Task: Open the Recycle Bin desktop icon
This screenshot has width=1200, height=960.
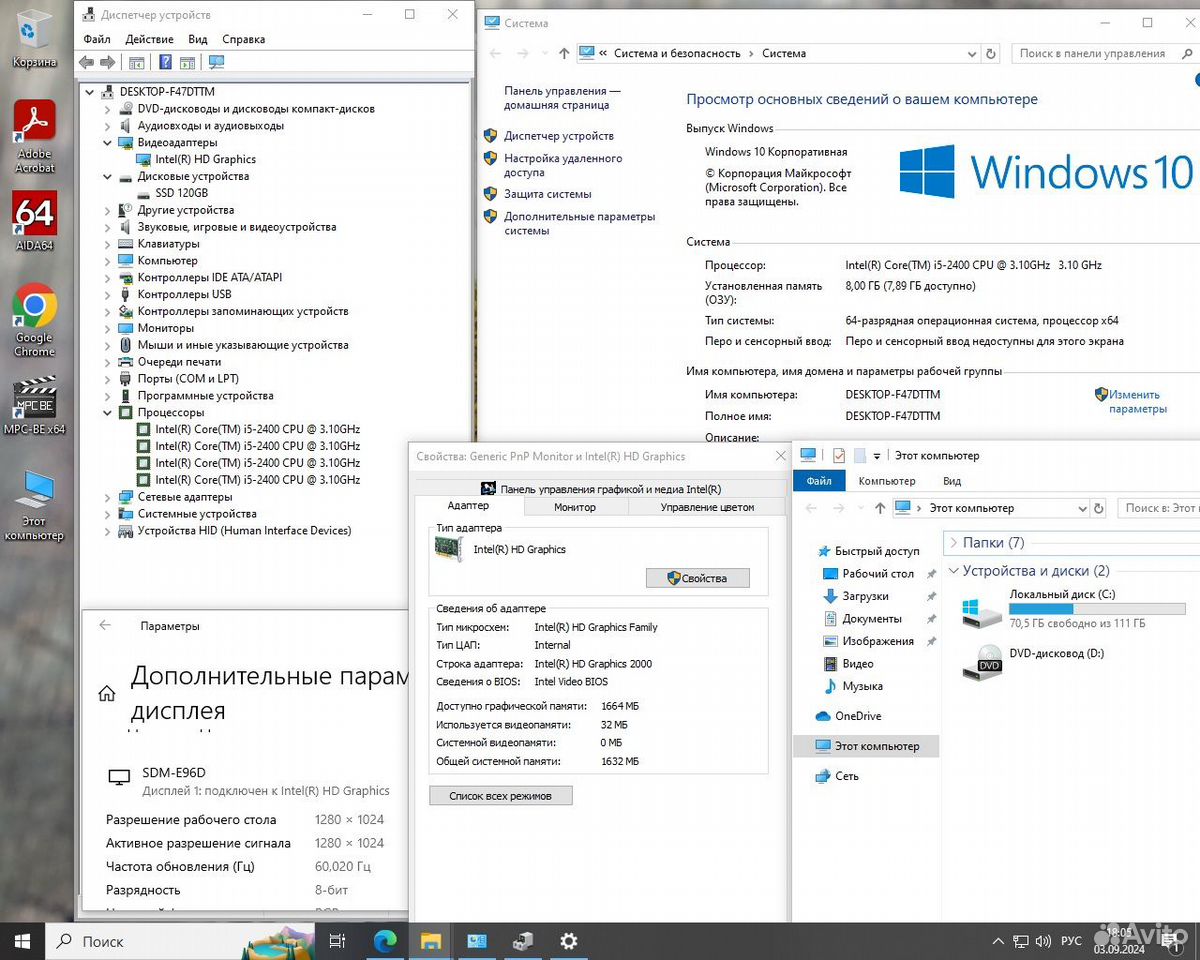Action: tap(34, 38)
